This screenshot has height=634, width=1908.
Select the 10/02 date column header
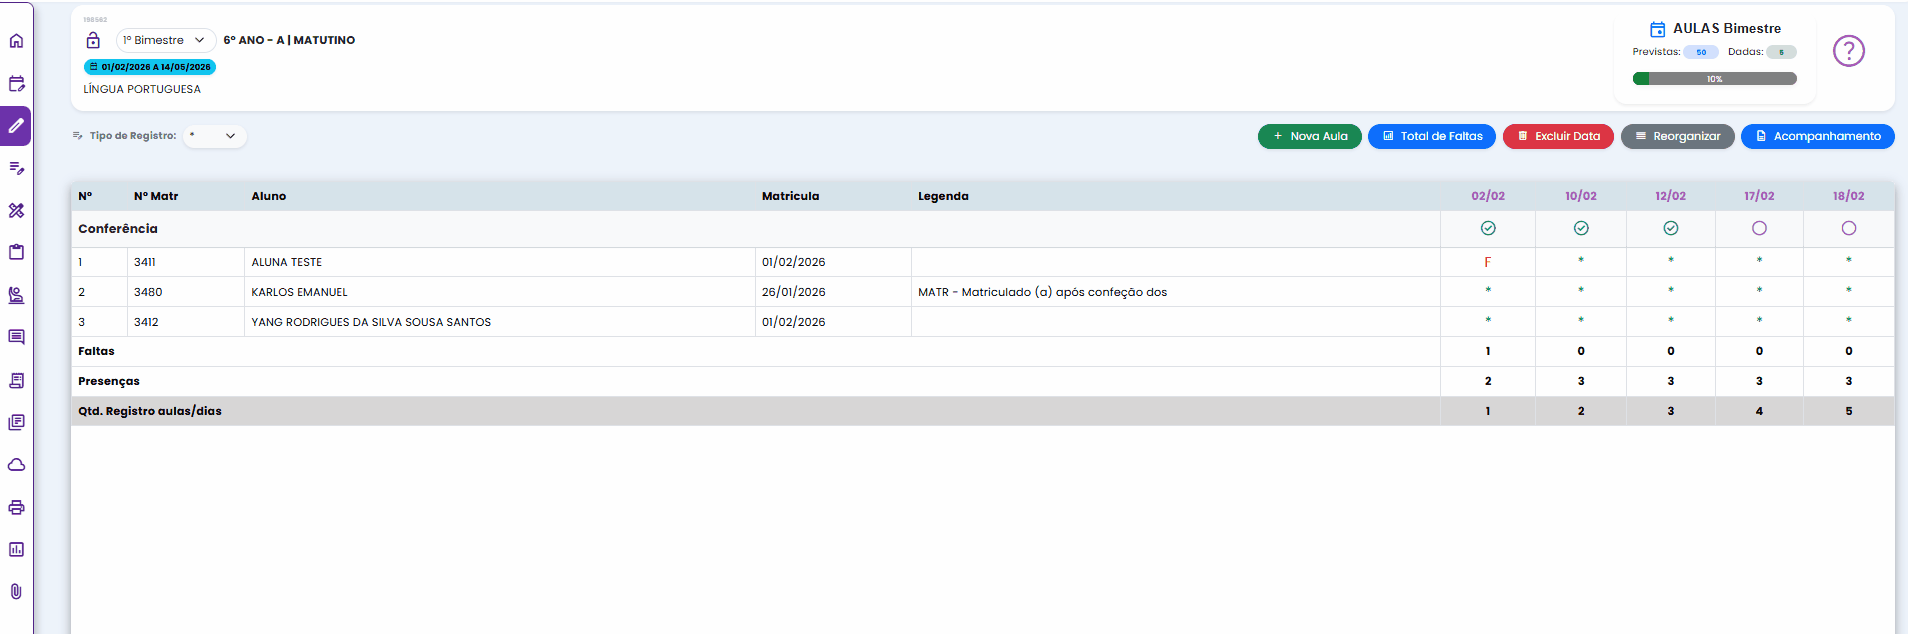[x=1580, y=196]
